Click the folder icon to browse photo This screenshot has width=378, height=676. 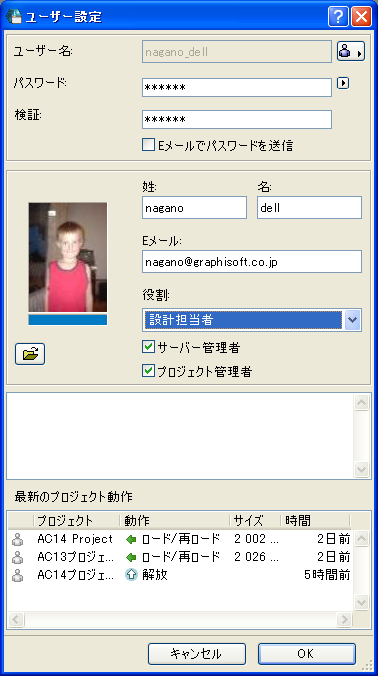(30, 354)
